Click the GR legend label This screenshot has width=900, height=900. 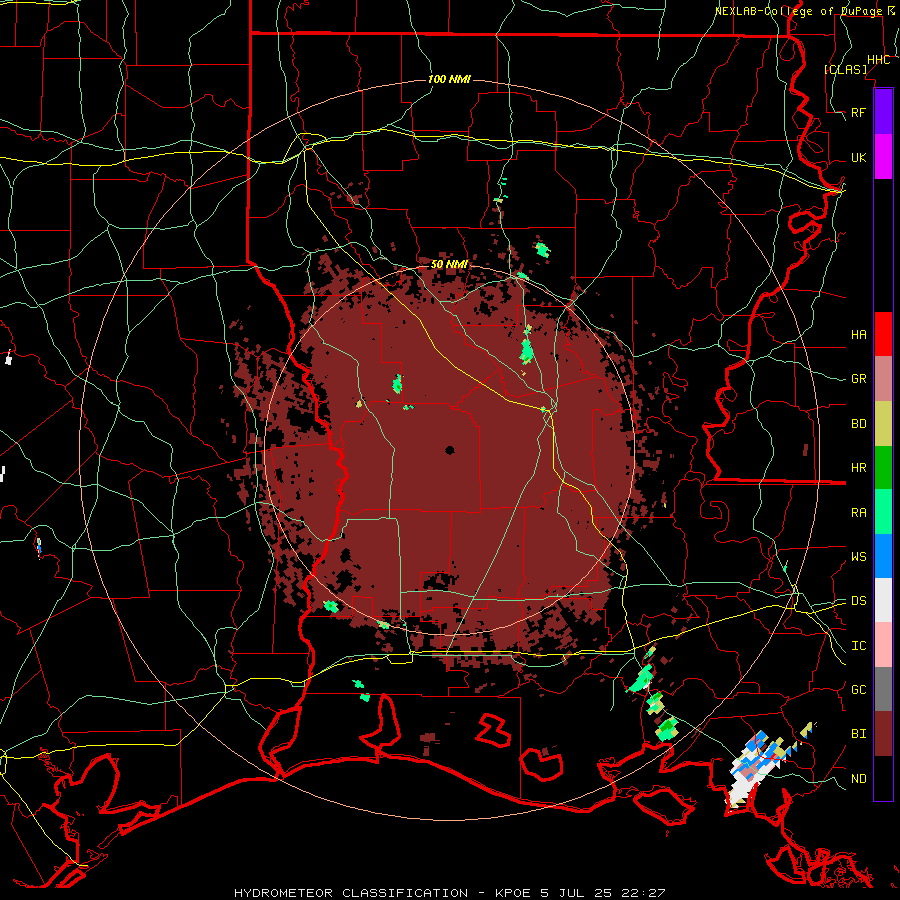858,379
